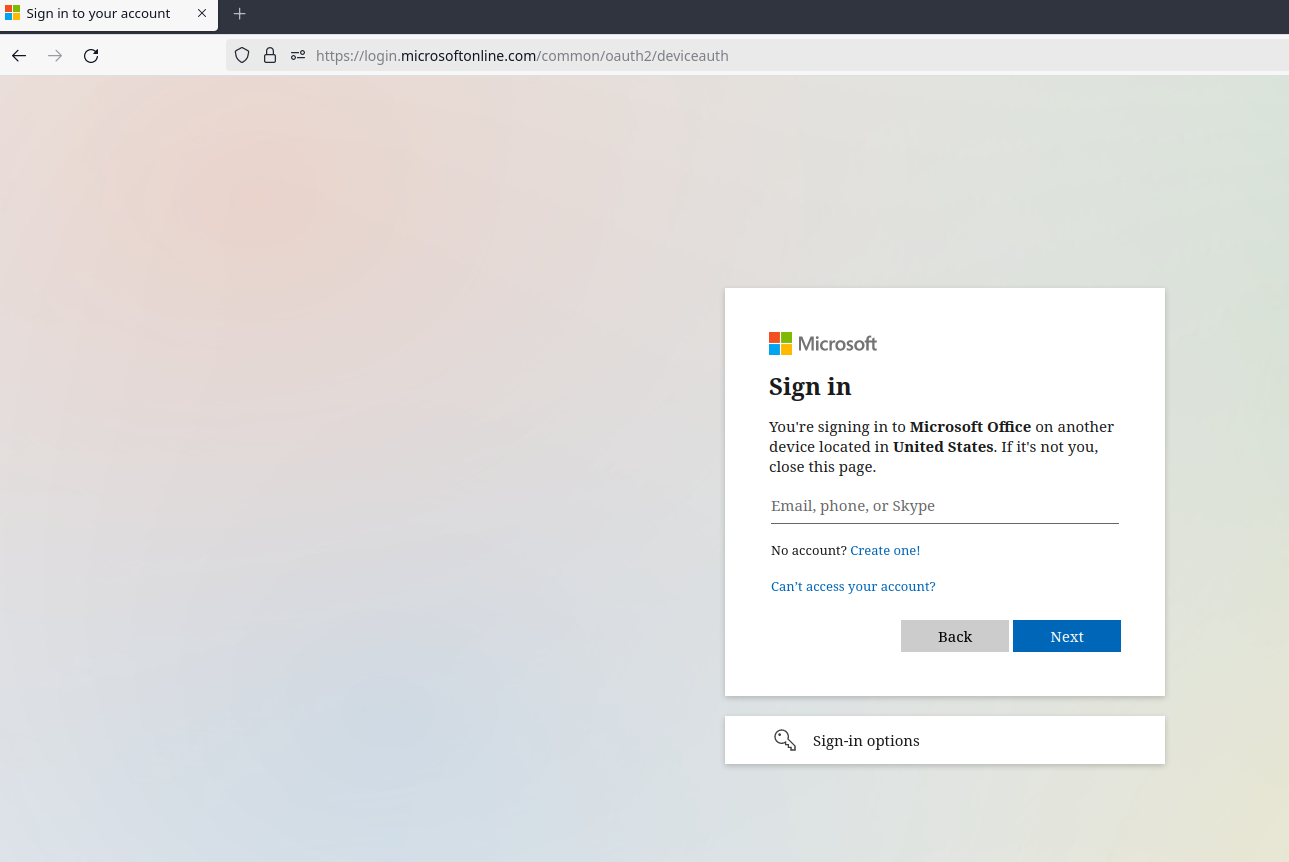Click the site permissions icon in address bar
The height and width of the screenshot is (862, 1289).
click(297, 55)
